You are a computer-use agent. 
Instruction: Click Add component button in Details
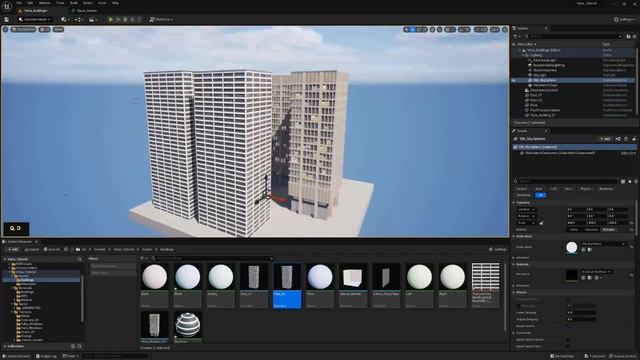[x=605, y=139]
